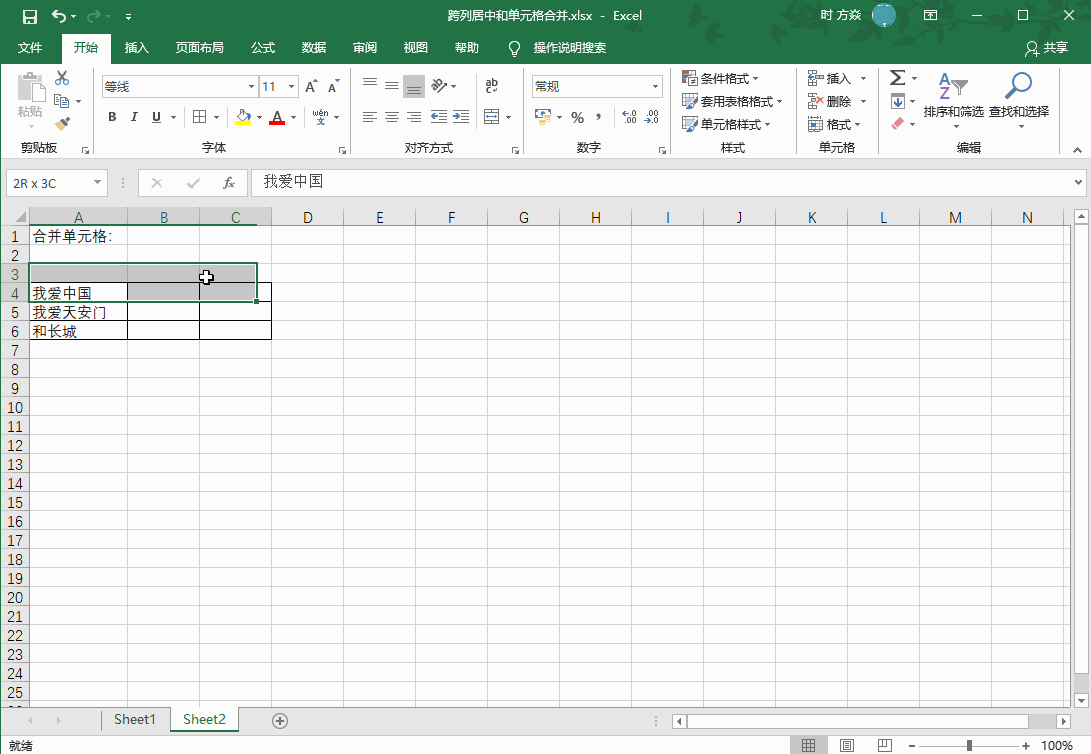Add a new sheet with plus icon
The width and height of the screenshot is (1091, 754).
point(280,721)
